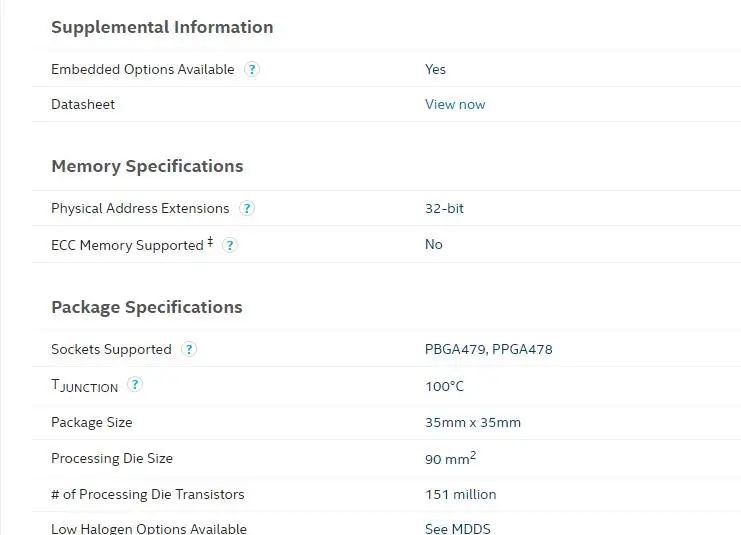The height and width of the screenshot is (535, 741).
Task: Click the '90 mm²' die size value
Action: point(450,459)
